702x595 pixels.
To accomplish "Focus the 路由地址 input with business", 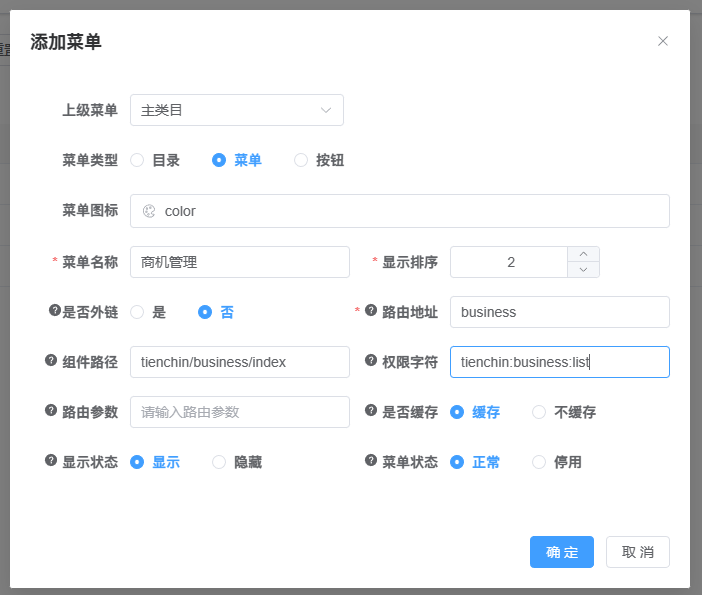I will 560,312.
